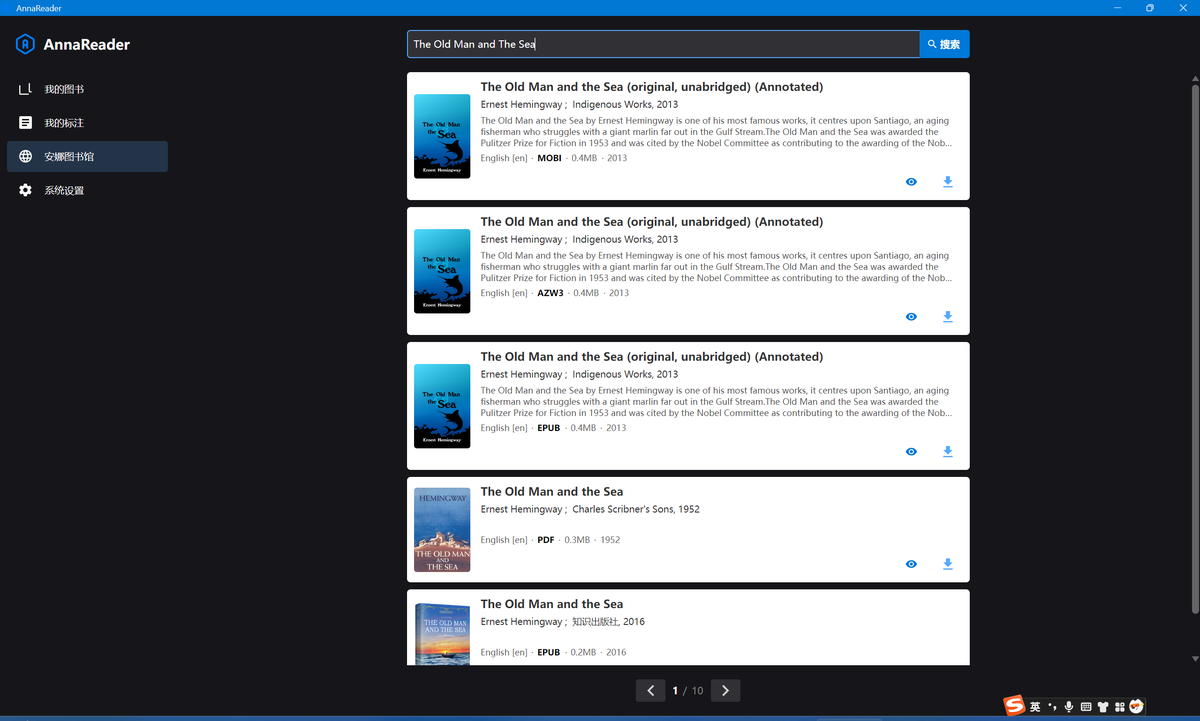Preview the 1952 PDF edition eye icon
The height and width of the screenshot is (721, 1200).
(x=911, y=564)
